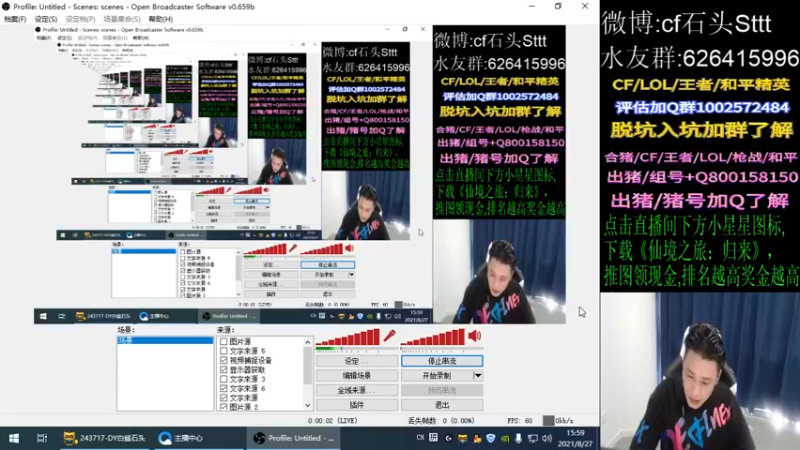Screen dimensions: 800x450
Task: Click sources list scroll-down arrow
Action: [308, 405]
